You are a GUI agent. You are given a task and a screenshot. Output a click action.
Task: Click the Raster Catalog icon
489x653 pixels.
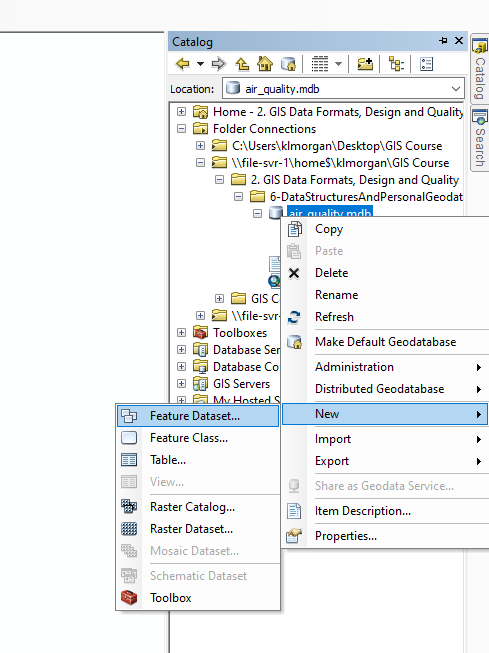pyautogui.click(x=129, y=507)
